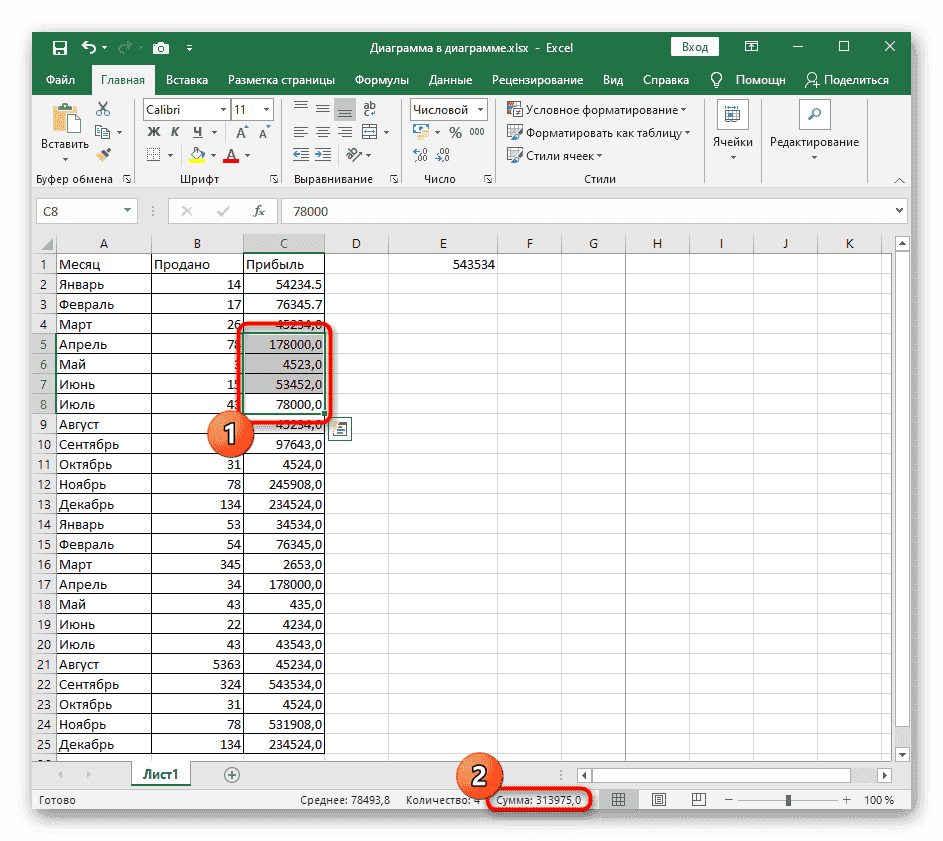Expand the Числовой number format dropdown

tap(481, 110)
